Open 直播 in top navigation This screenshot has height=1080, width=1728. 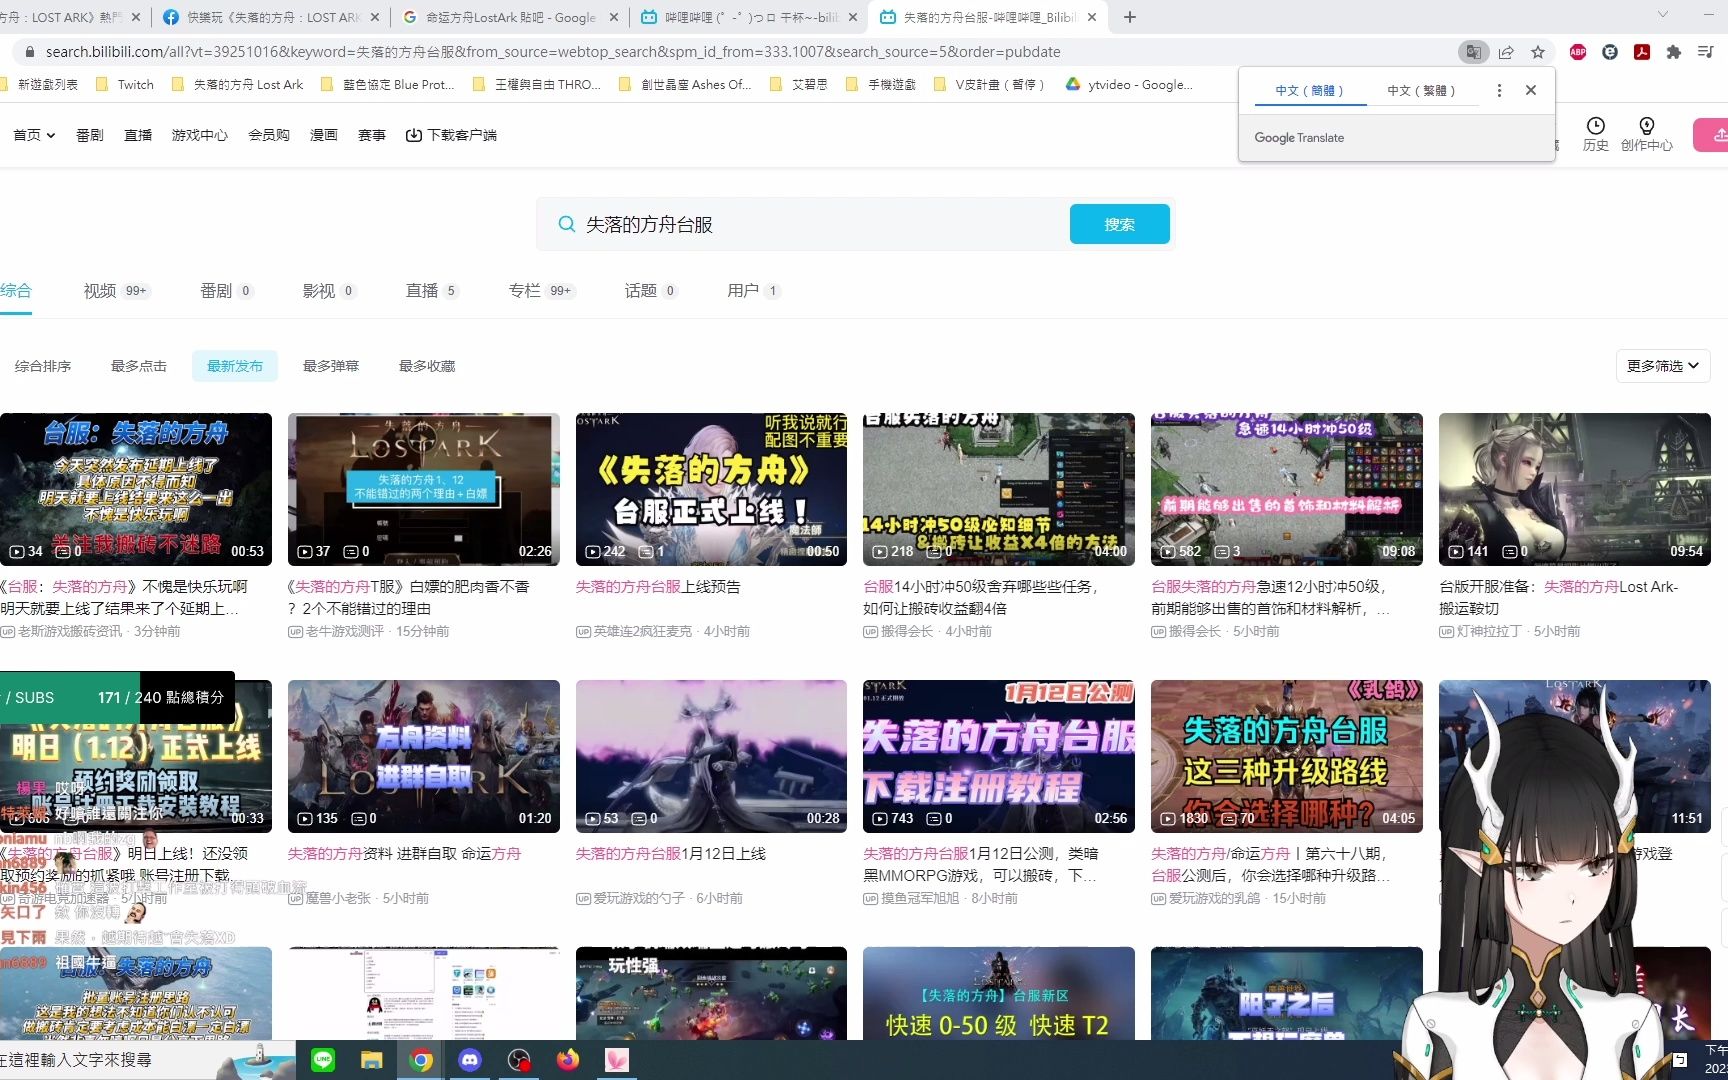138,135
